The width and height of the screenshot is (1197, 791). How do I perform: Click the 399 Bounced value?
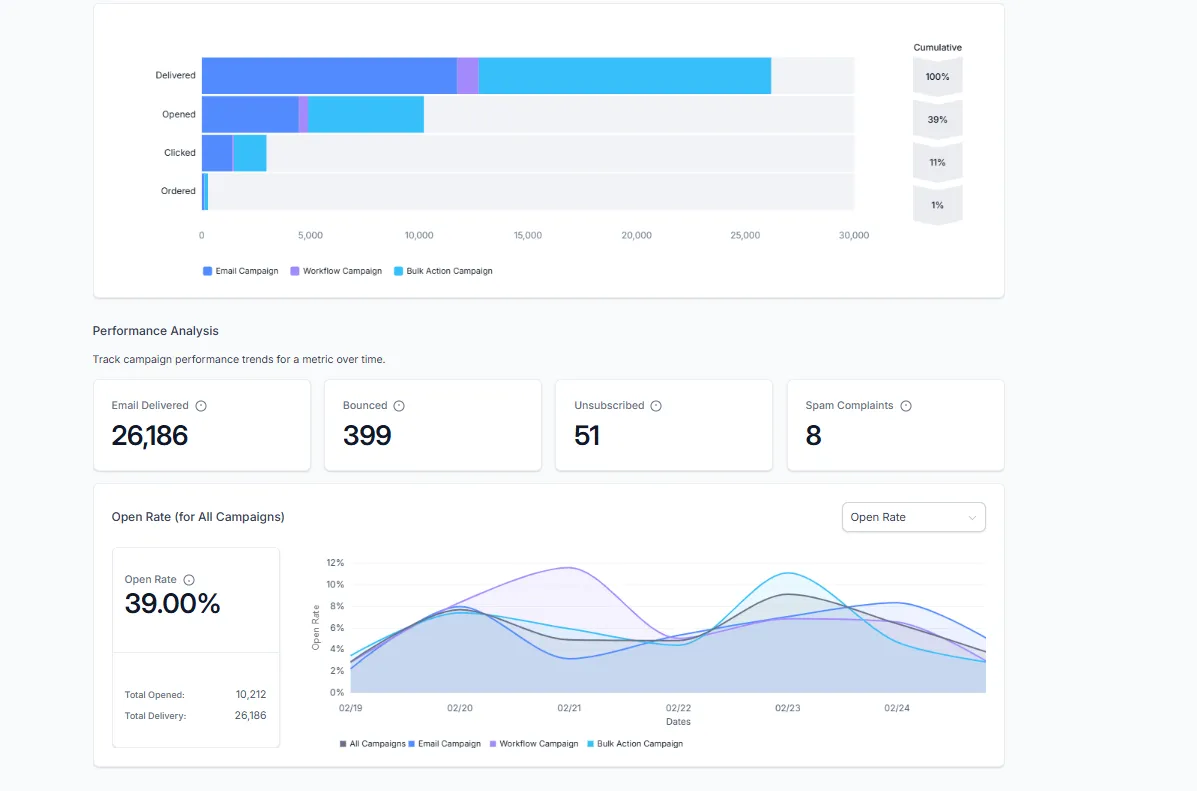pos(367,435)
